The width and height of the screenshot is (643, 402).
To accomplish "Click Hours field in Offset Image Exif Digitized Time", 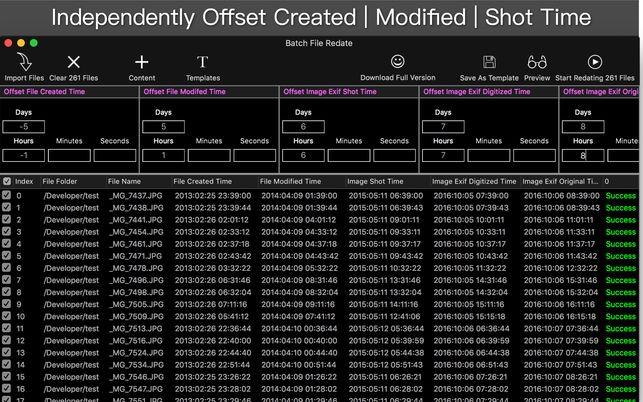I will coord(443,155).
